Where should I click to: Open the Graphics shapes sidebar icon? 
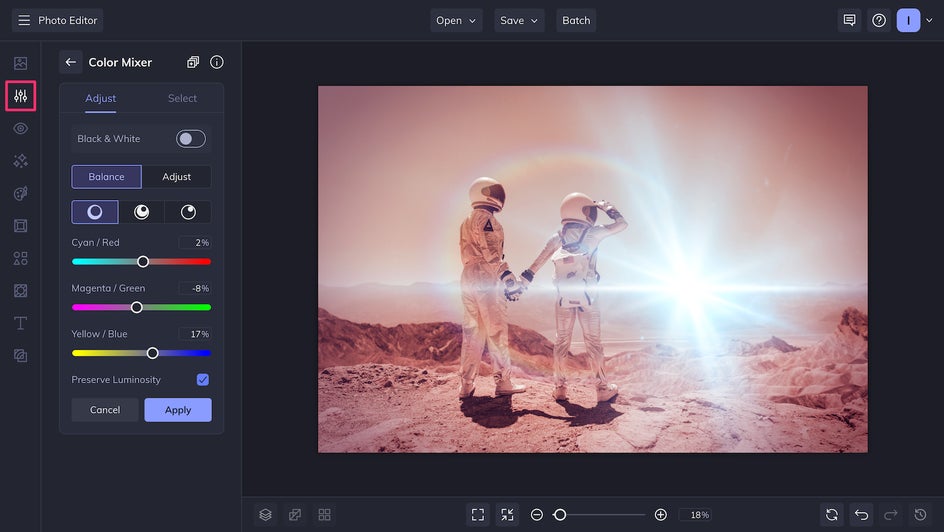tap(20, 258)
